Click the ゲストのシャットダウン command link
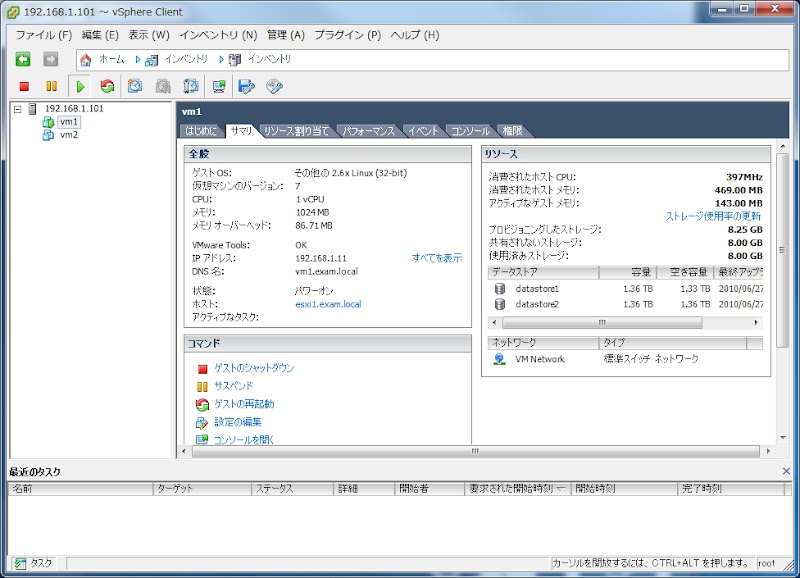This screenshot has height=578, width=800. tap(254, 368)
